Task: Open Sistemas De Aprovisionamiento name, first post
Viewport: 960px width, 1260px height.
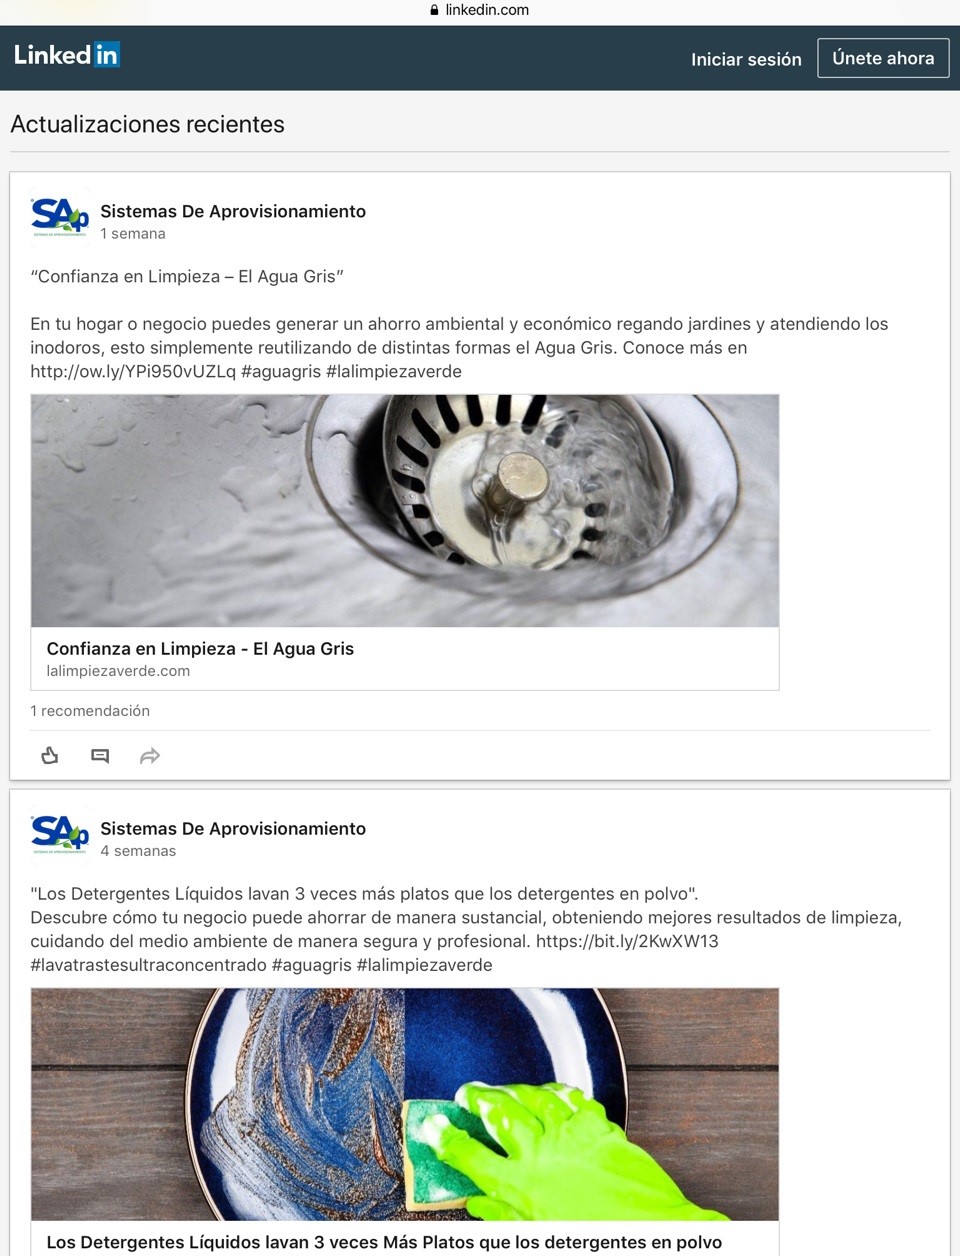Action: 233,211
